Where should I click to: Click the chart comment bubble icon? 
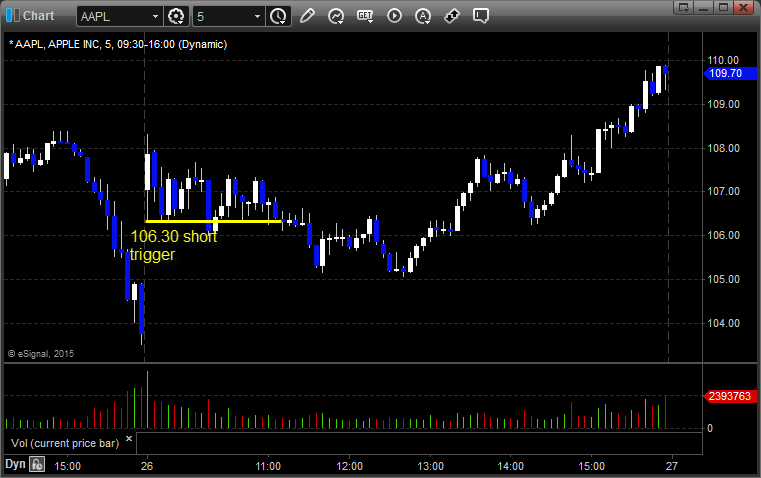click(480, 16)
